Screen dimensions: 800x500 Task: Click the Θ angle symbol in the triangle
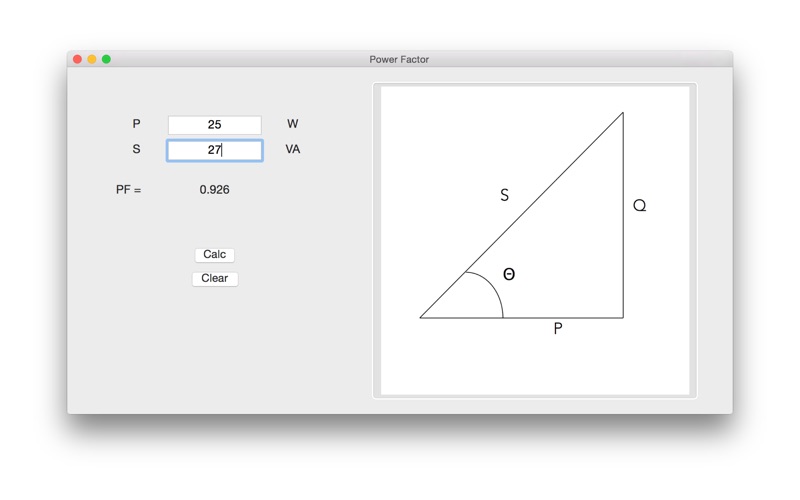pyautogui.click(x=509, y=274)
